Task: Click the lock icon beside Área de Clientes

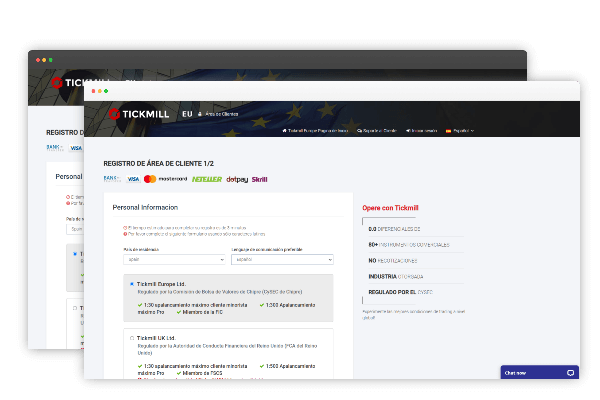Action: [x=200, y=114]
